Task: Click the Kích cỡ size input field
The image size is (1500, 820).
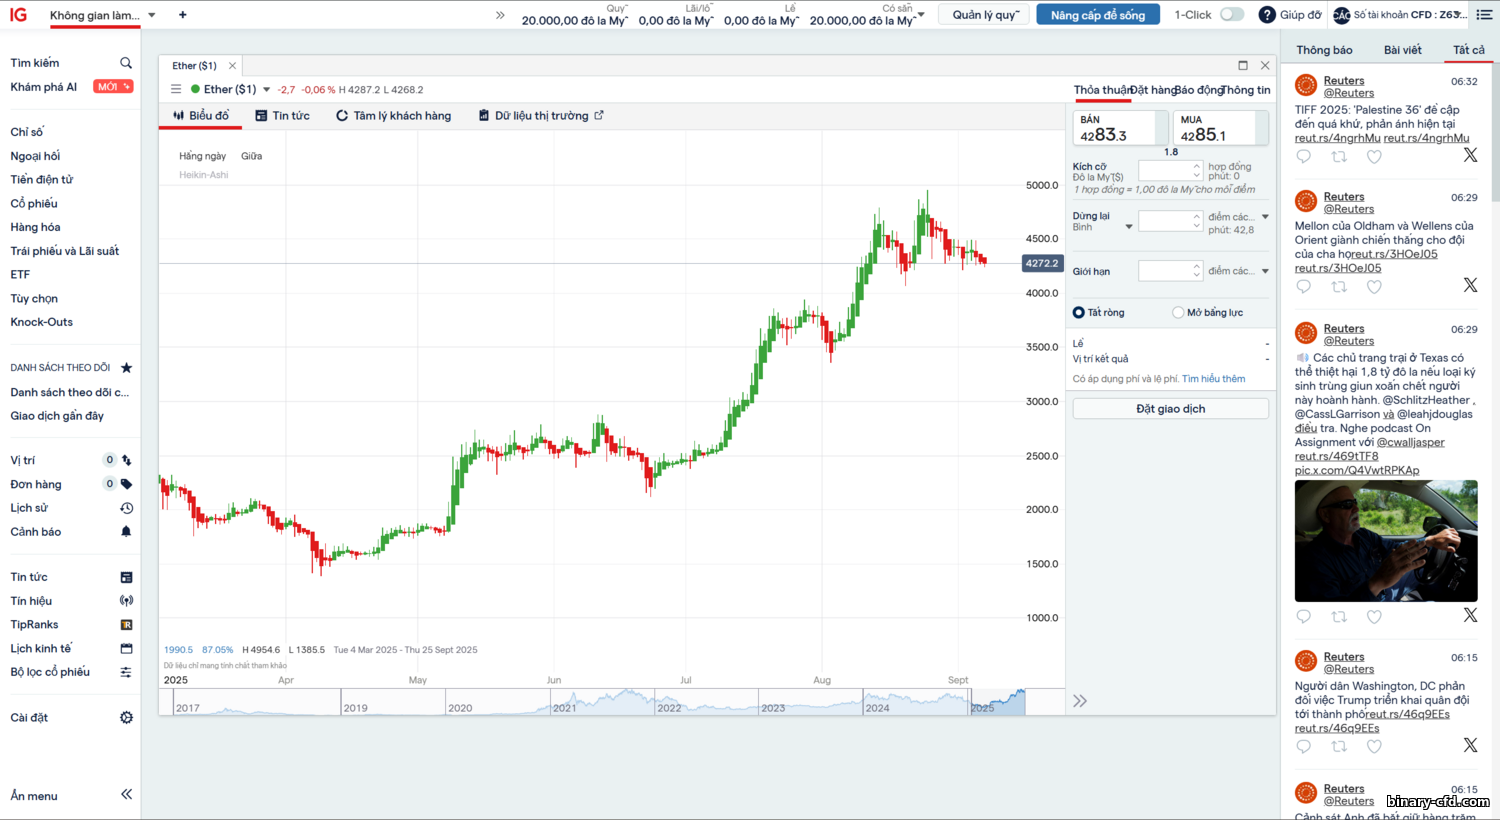Action: pos(1165,171)
